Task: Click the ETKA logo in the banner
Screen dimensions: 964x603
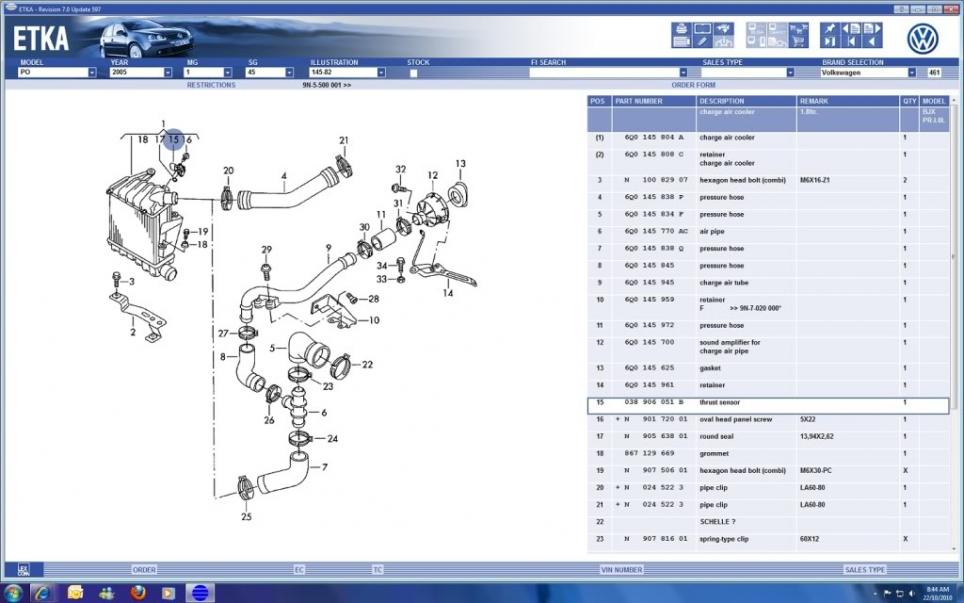Action: click(41, 38)
